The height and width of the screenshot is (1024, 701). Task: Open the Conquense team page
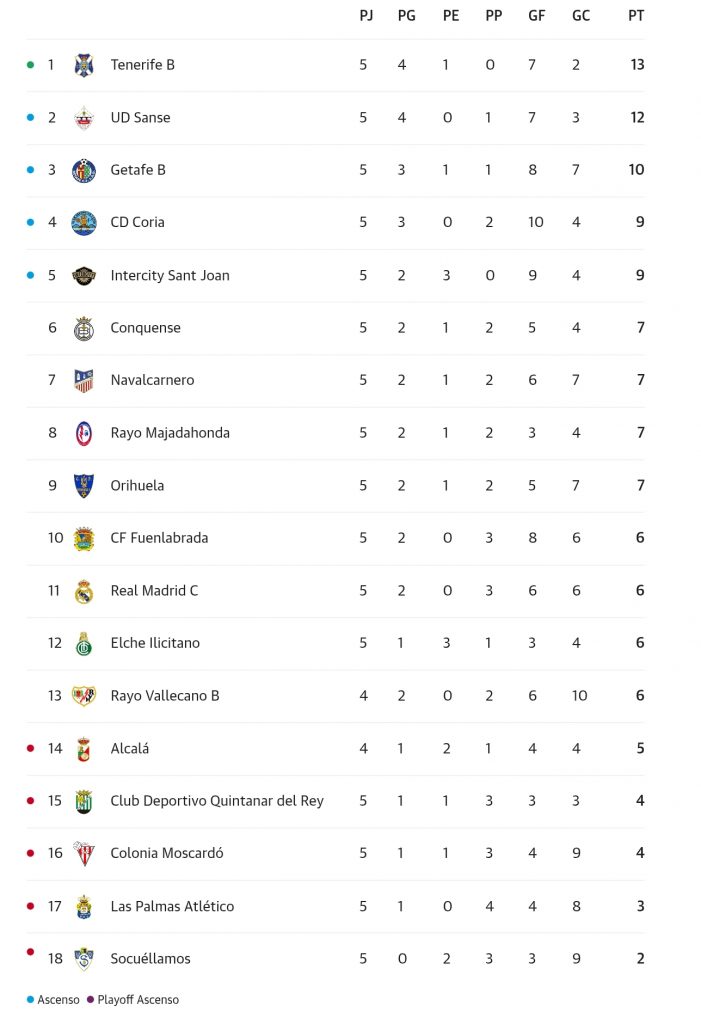coord(145,328)
